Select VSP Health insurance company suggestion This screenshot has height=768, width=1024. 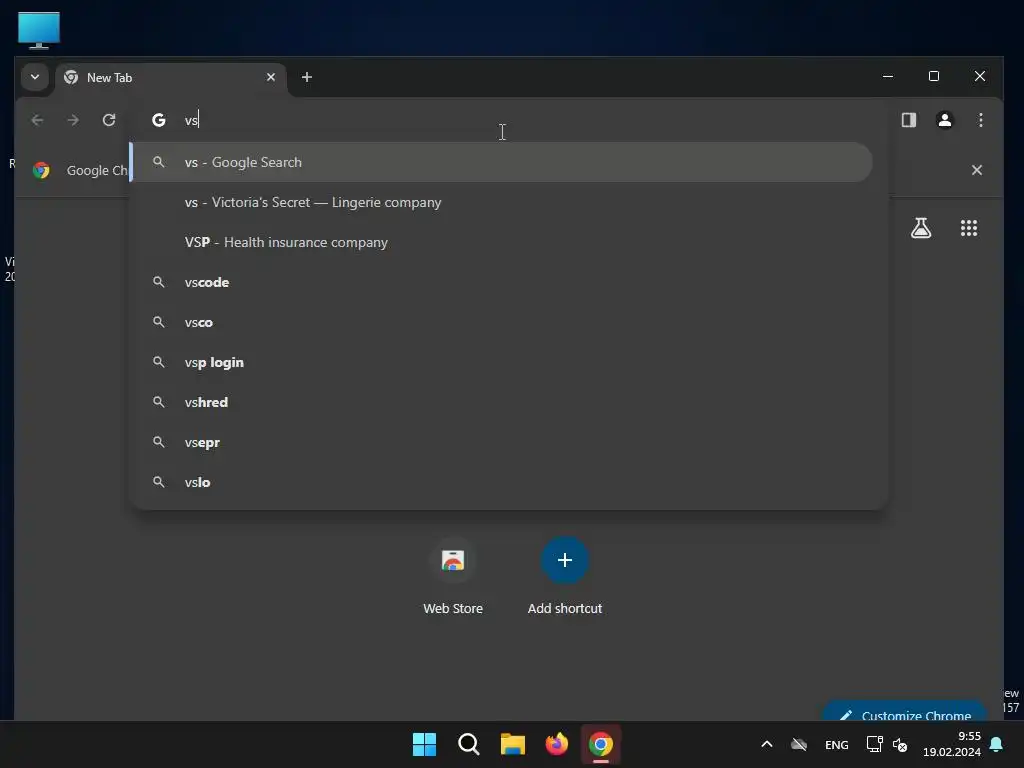pyautogui.click(x=502, y=242)
